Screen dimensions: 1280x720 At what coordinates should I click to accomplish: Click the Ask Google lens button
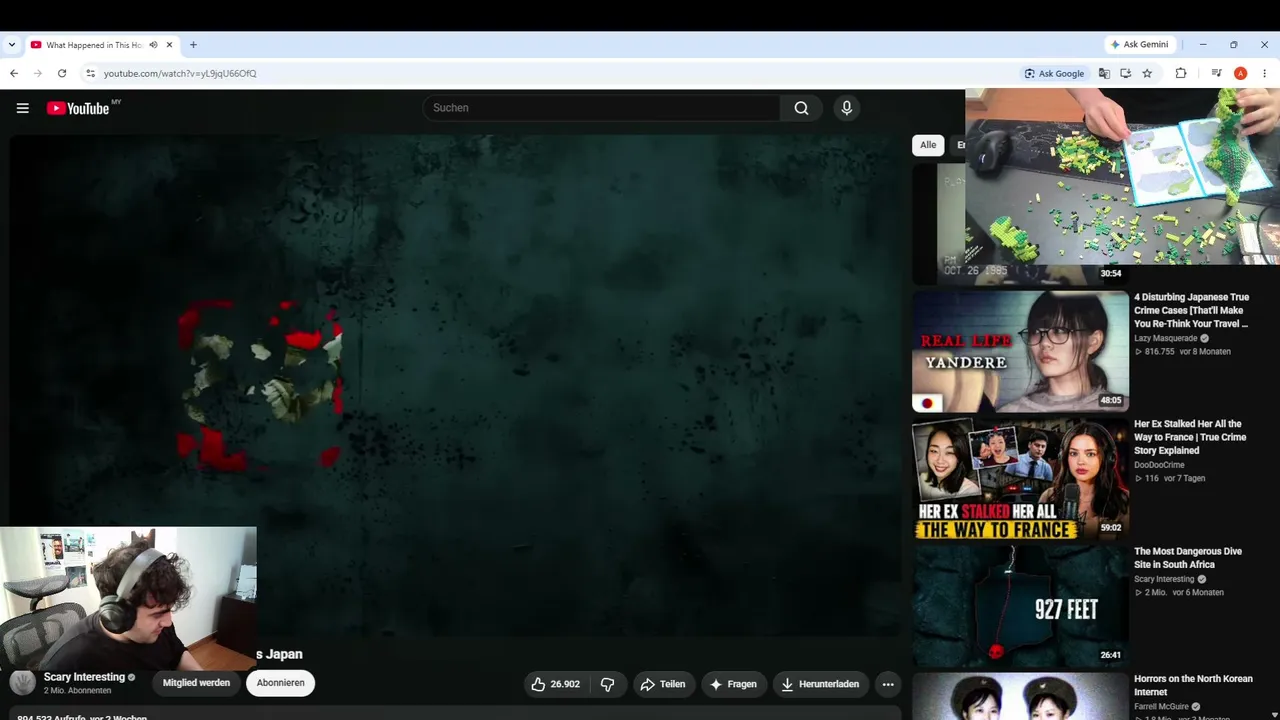[x=1055, y=73]
